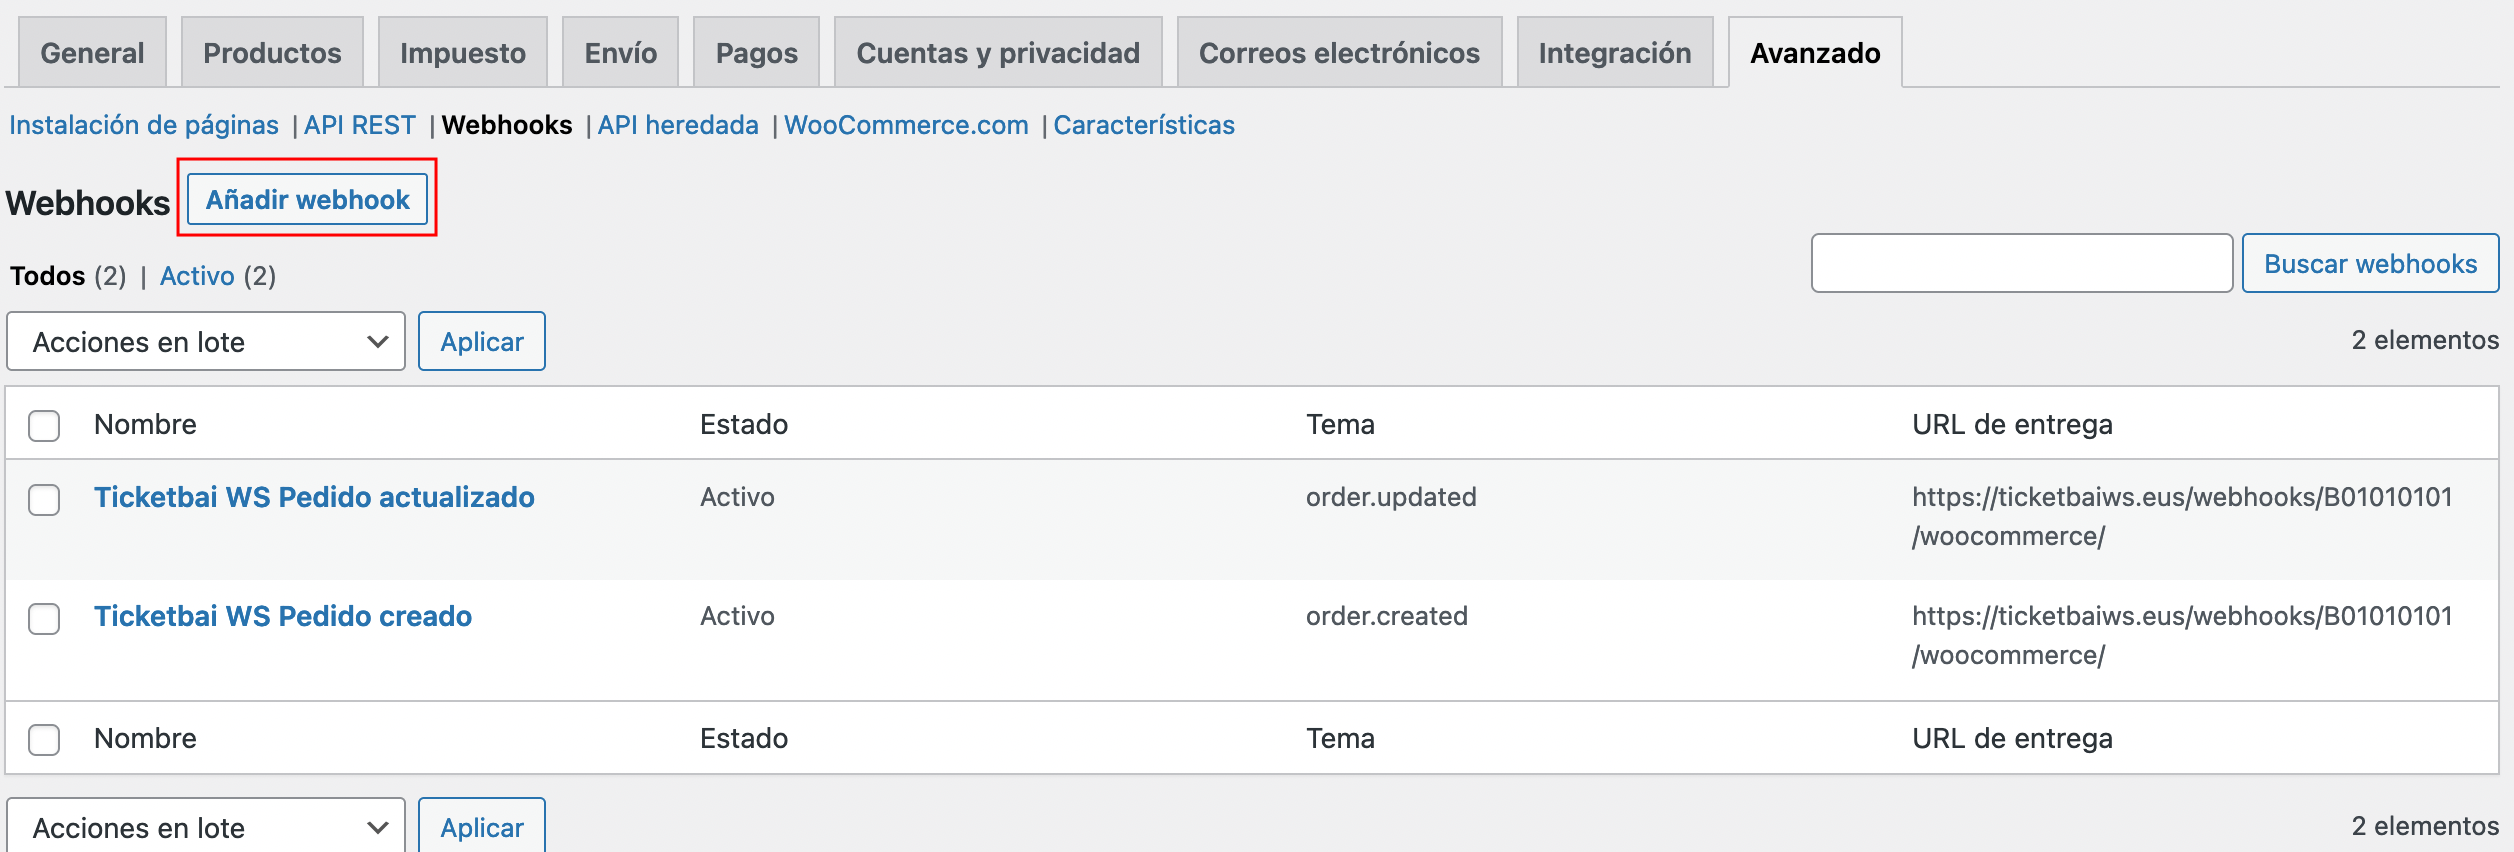Click the Añadir webhook button
This screenshot has width=2514, height=852.
point(307,200)
